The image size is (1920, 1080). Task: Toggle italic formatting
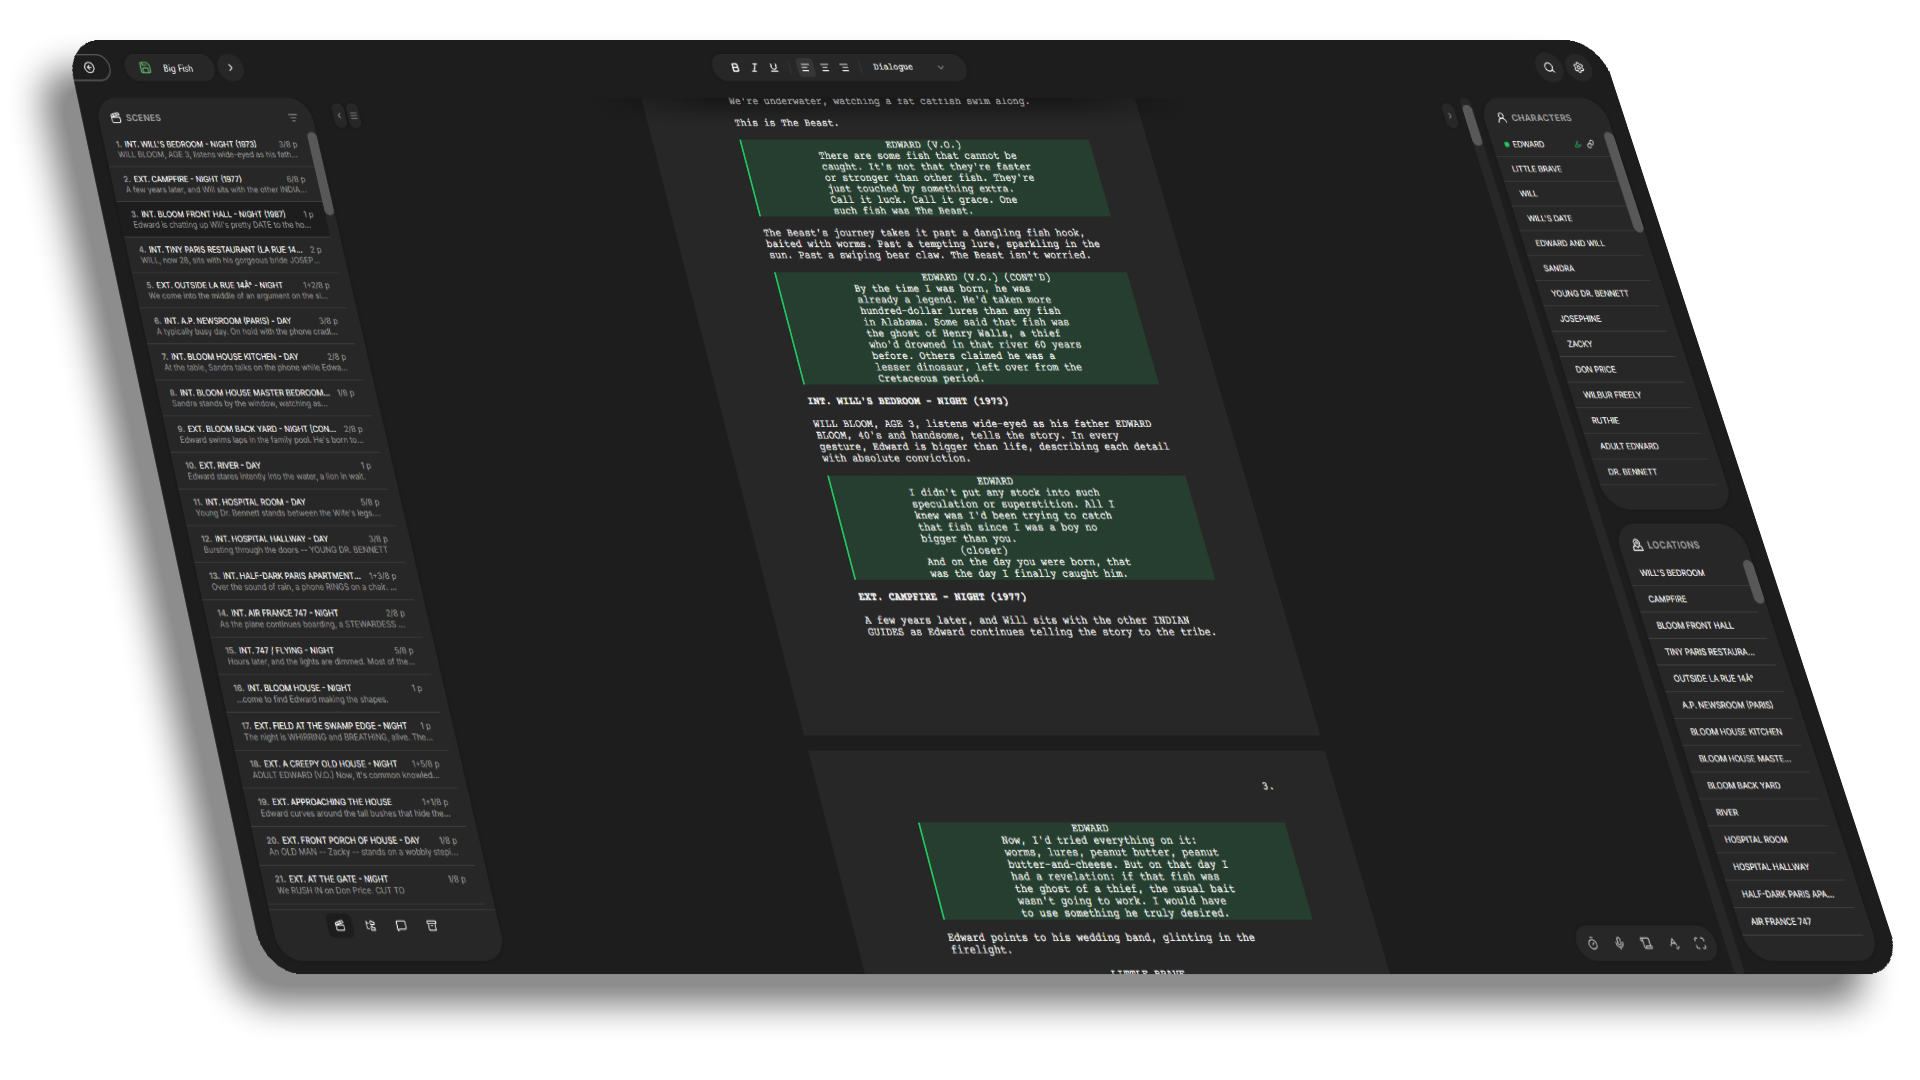pyautogui.click(x=754, y=68)
